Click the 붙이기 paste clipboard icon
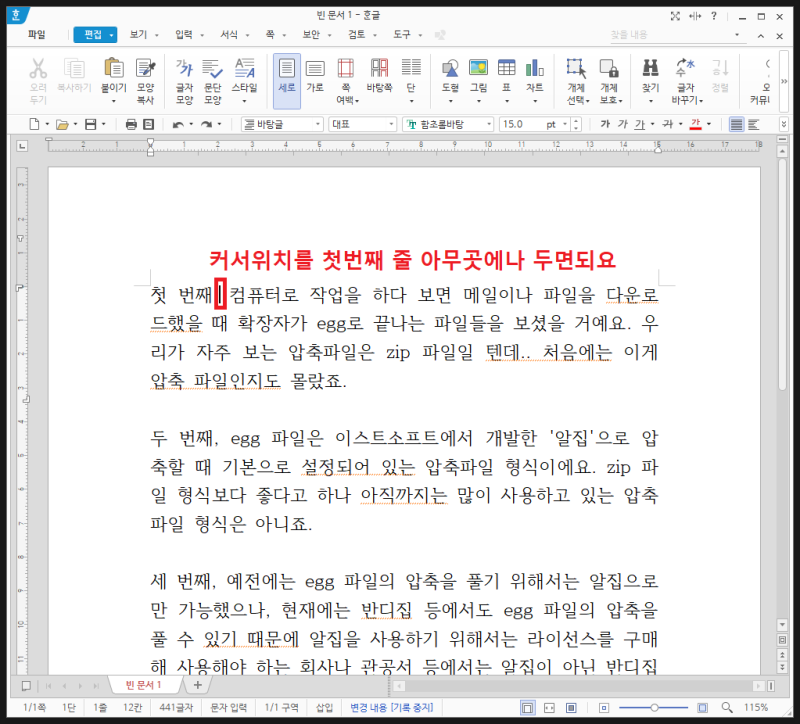The width and height of the screenshot is (800, 724). [x=113, y=68]
